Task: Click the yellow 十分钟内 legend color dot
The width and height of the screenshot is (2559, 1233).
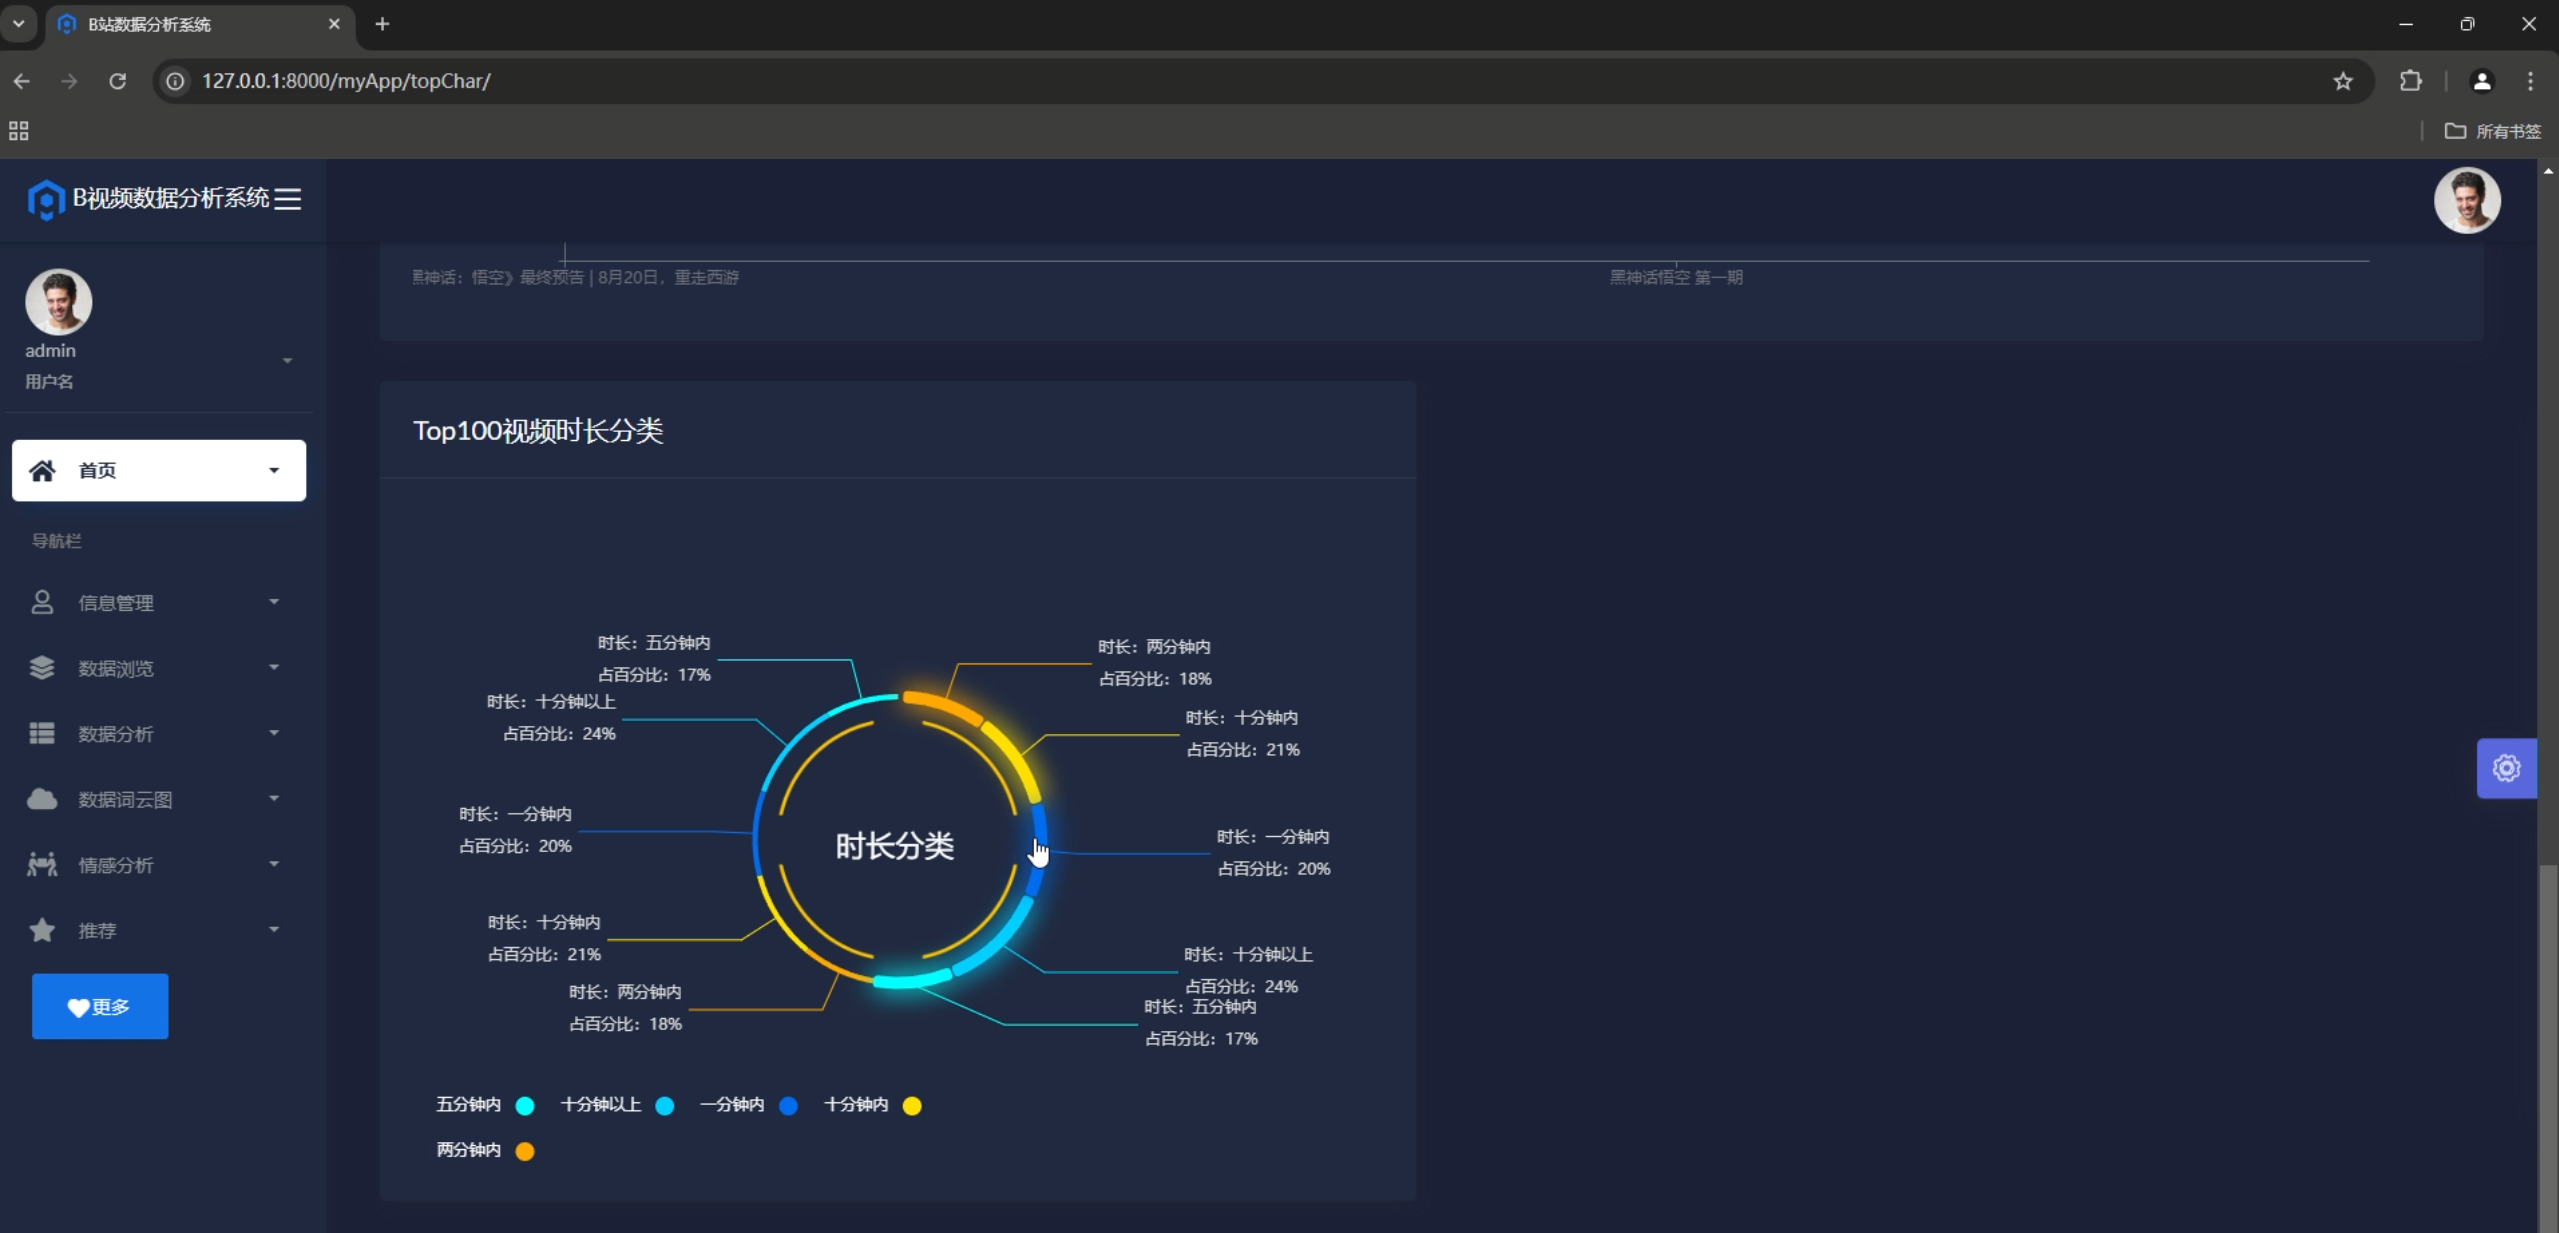Action: coord(912,1105)
